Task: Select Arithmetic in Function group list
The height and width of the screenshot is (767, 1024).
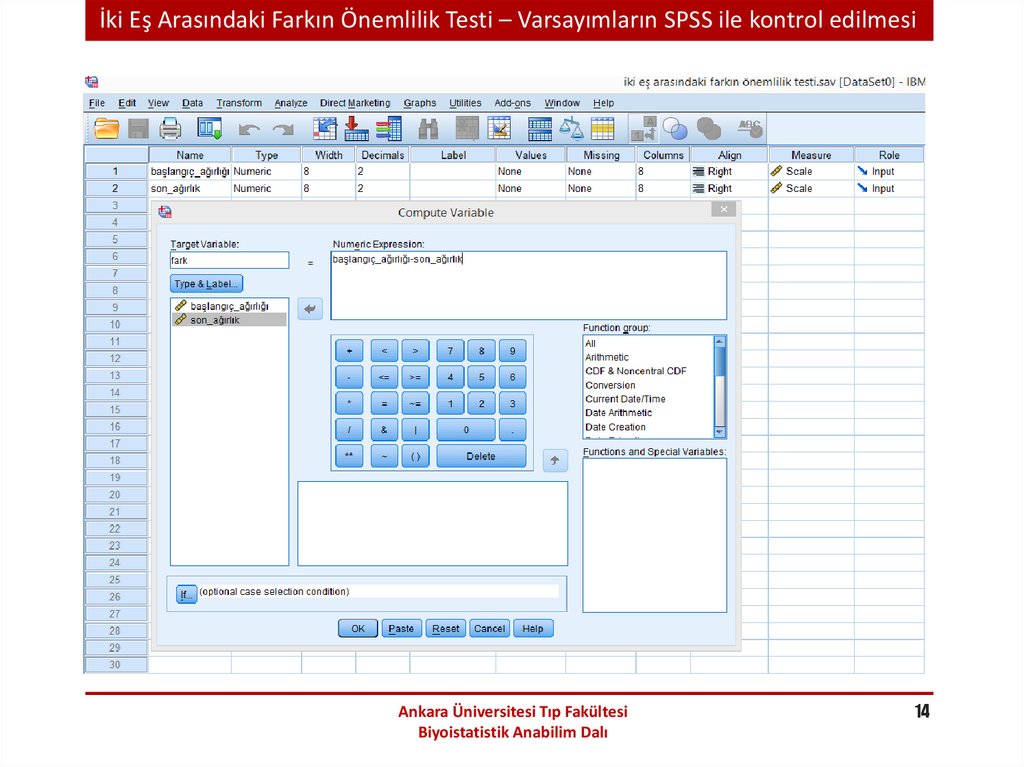Action: click(x=607, y=357)
